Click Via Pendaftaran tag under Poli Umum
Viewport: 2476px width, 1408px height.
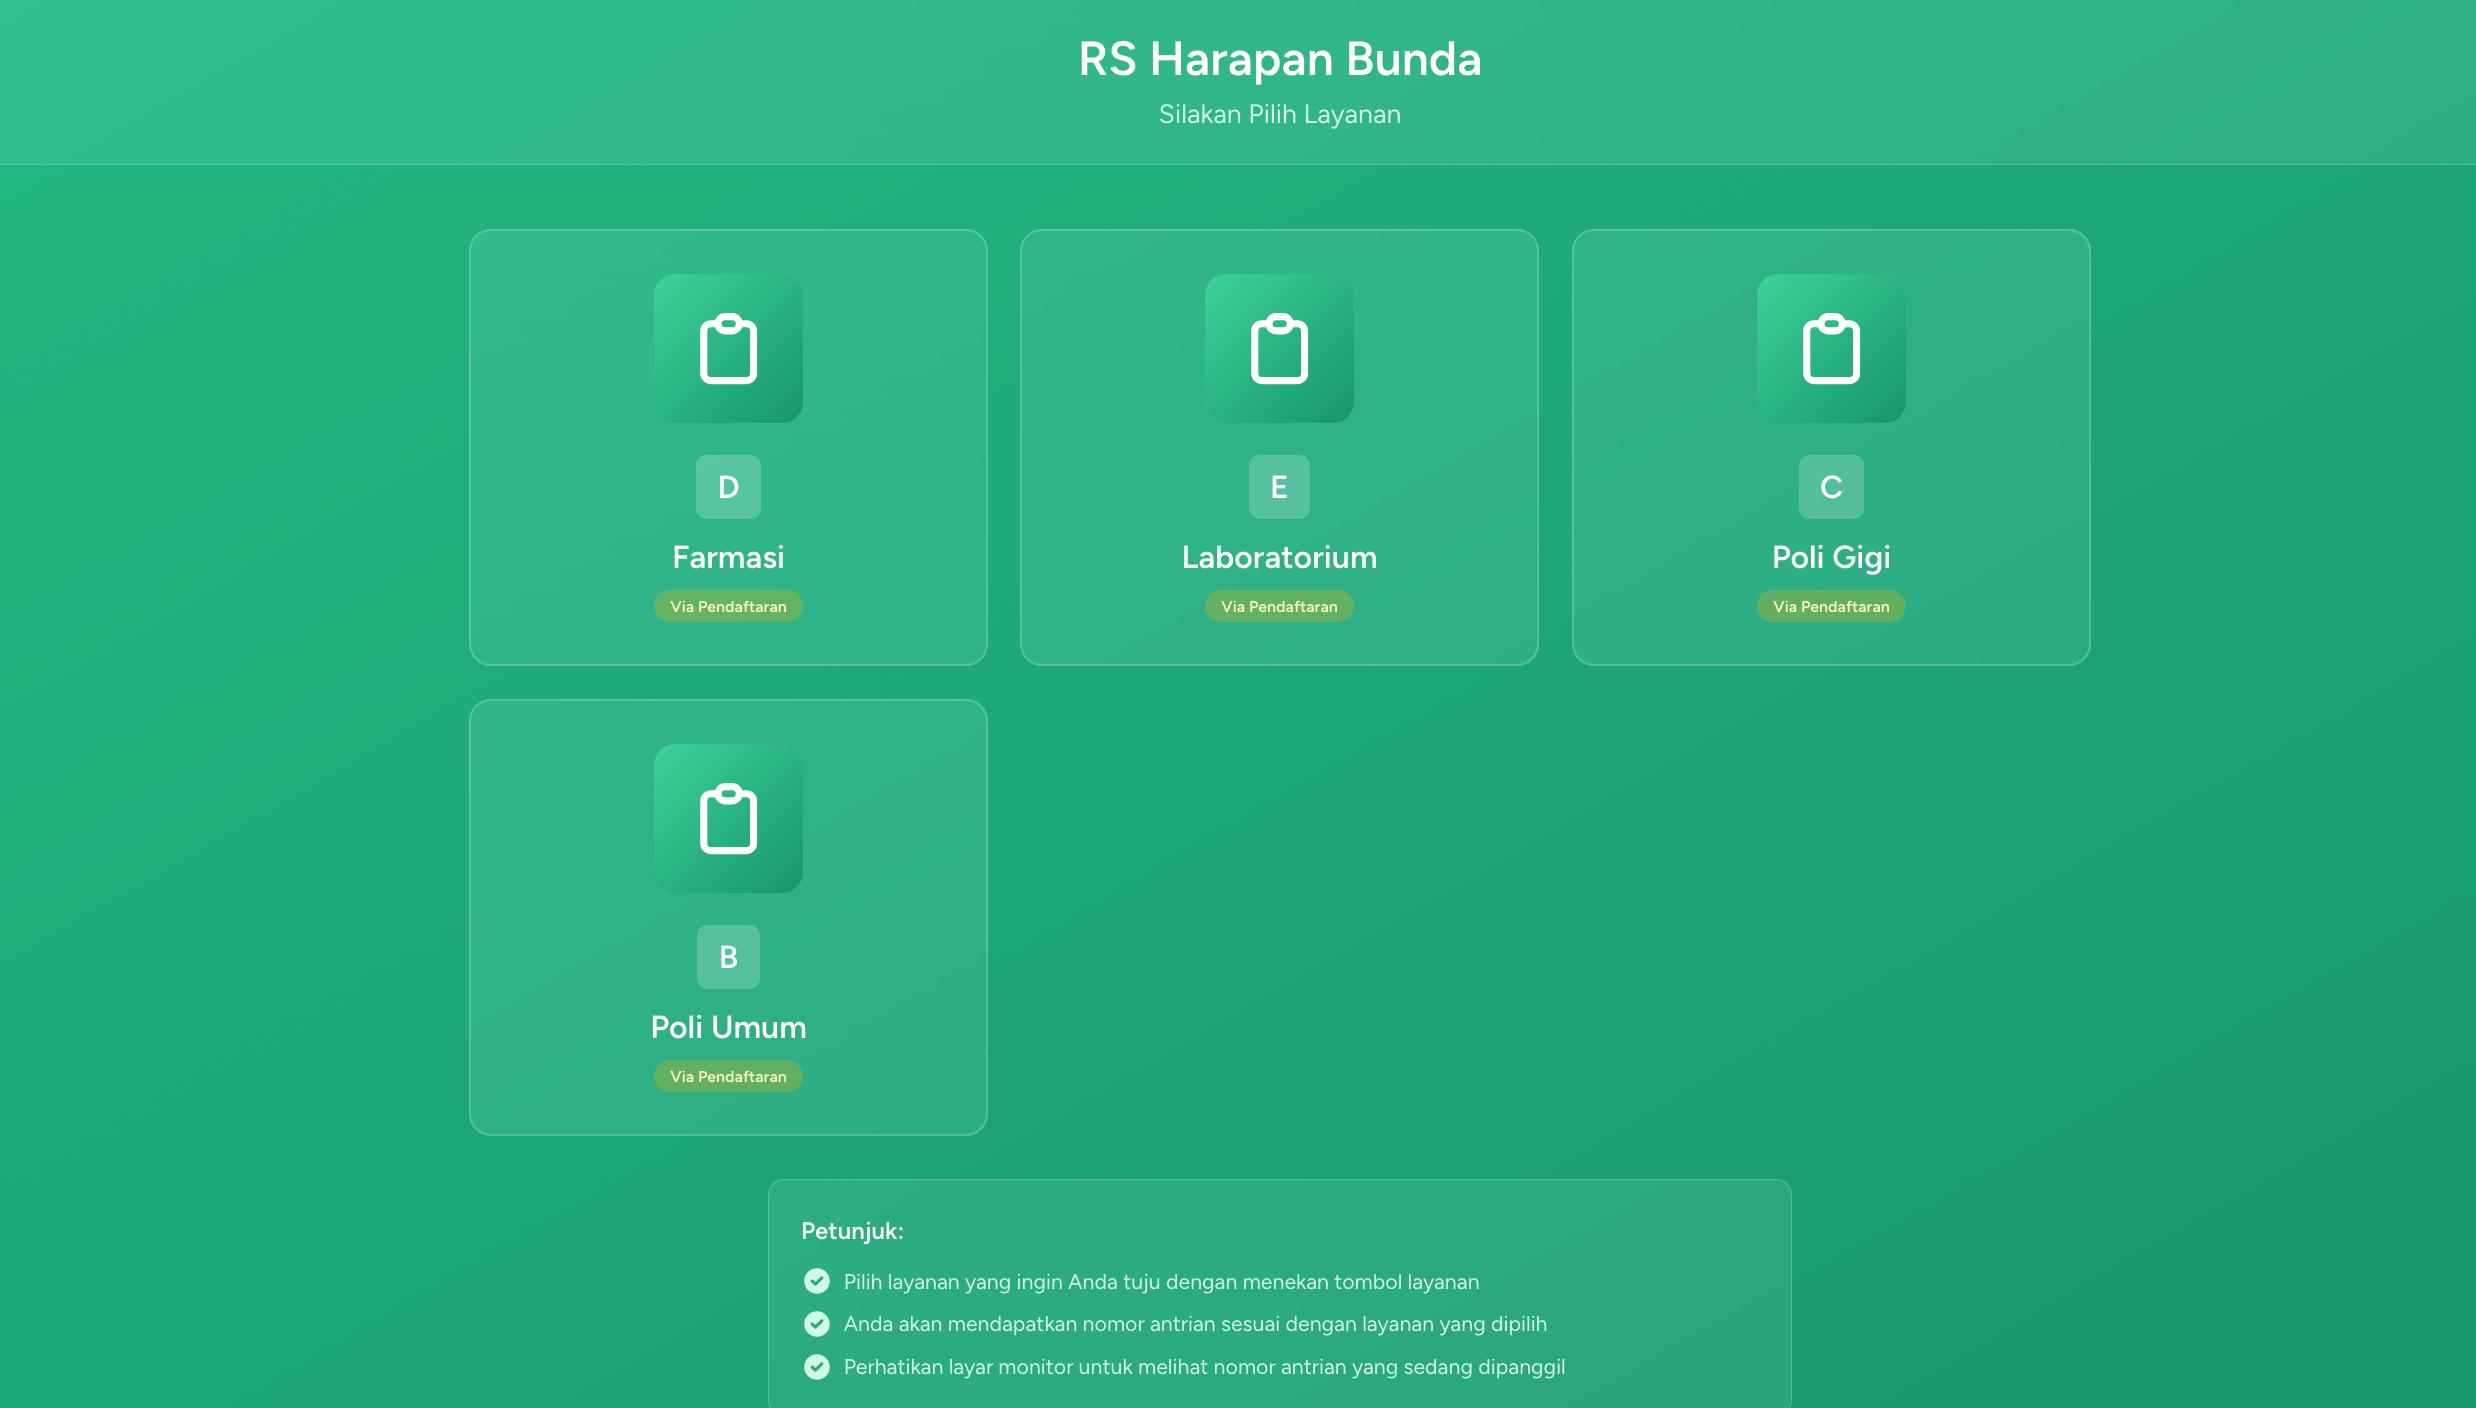pos(728,1076)
